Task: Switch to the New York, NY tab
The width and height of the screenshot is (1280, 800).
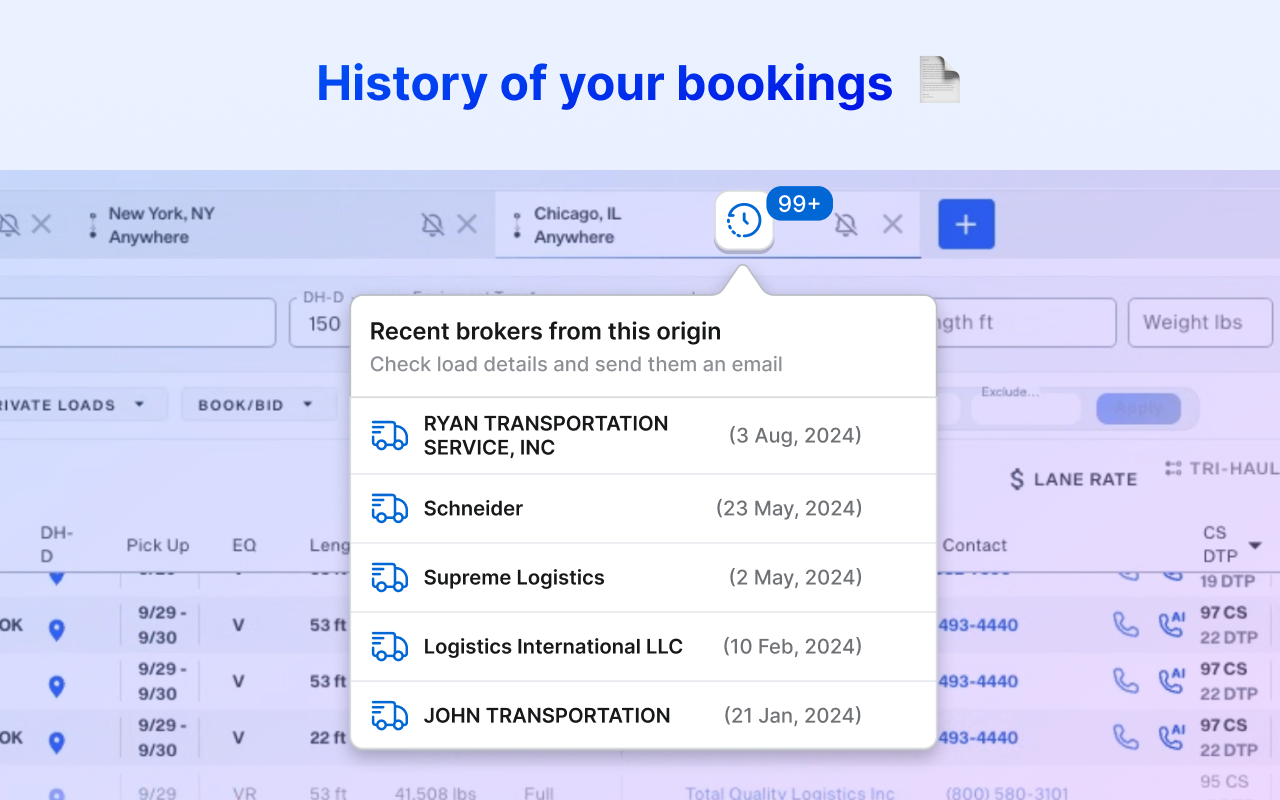Action: (x=162, y=225)
